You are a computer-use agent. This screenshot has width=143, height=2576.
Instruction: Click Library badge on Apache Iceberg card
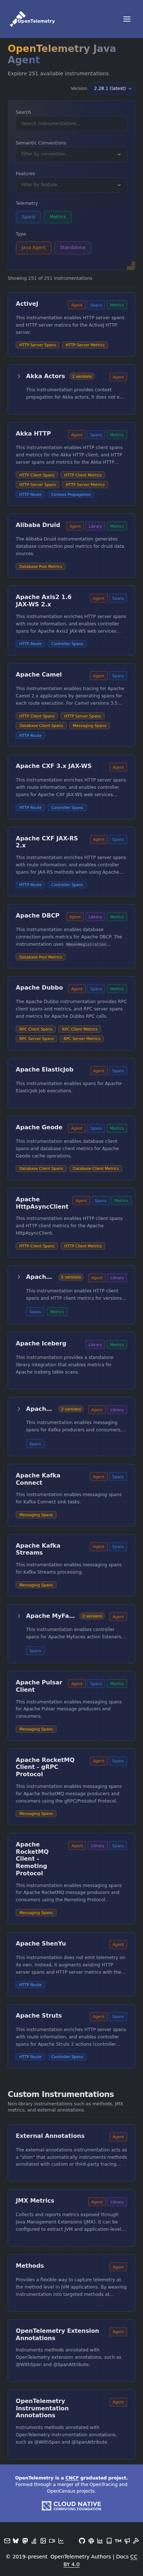coord(95,1345)
